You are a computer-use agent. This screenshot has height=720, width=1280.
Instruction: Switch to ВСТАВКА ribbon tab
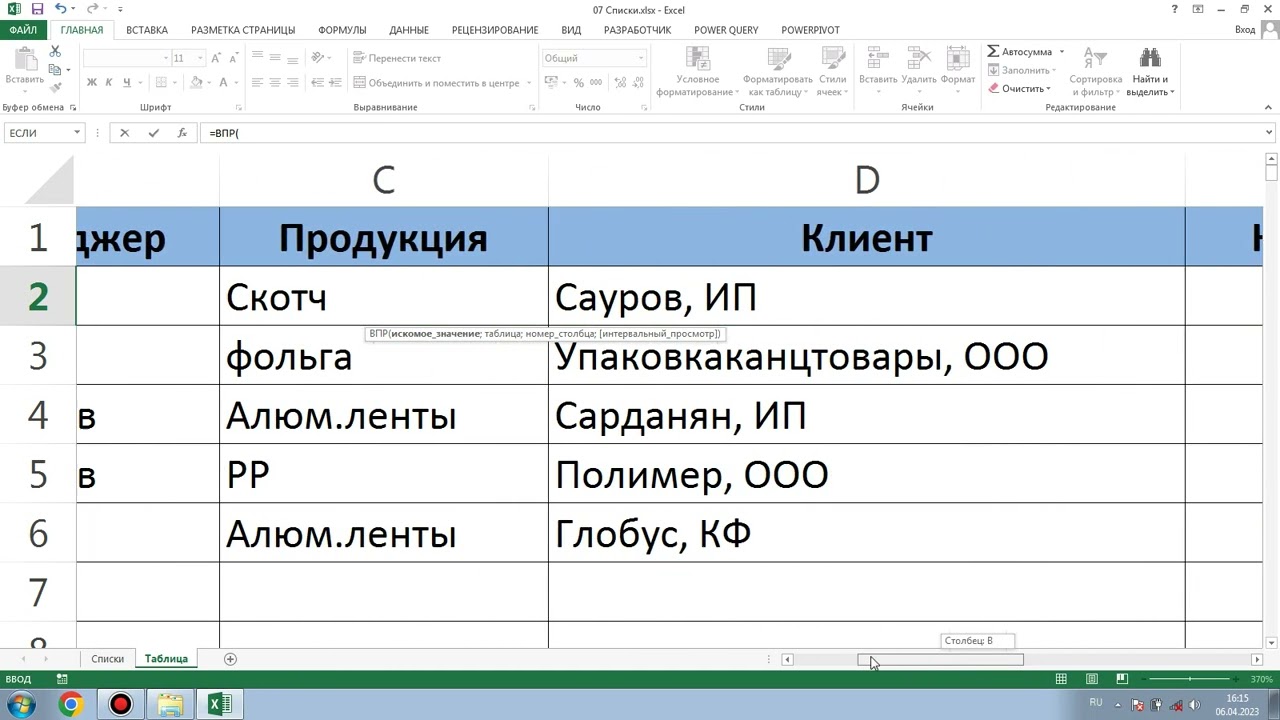147,30
